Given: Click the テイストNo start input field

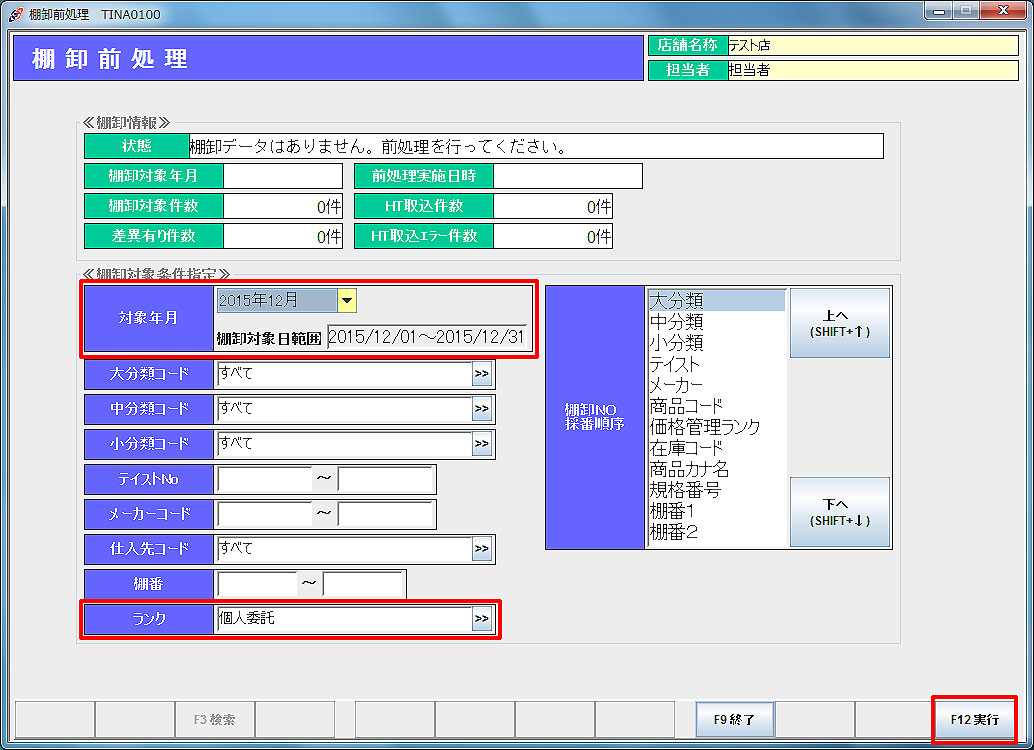Looking at the screenshot, I should click(264, 479).
